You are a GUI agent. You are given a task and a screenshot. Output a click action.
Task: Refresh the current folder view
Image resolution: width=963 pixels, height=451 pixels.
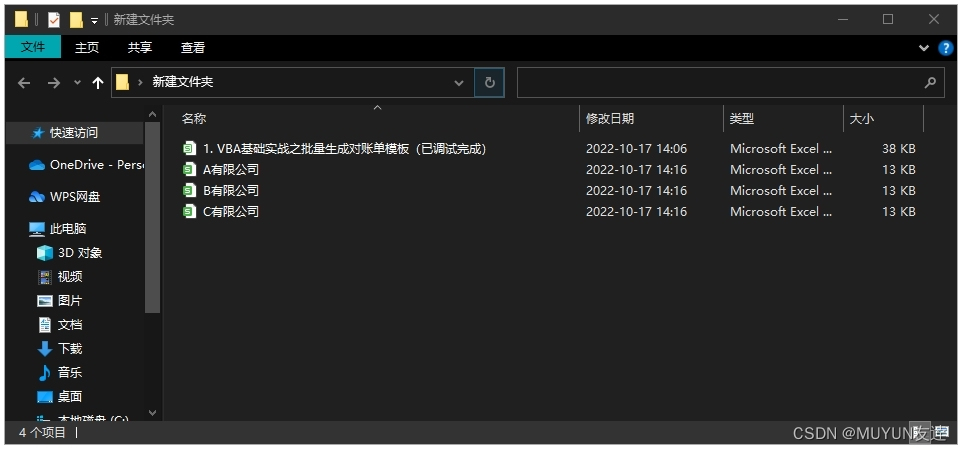pyautogui.click(x=489, y=82)
